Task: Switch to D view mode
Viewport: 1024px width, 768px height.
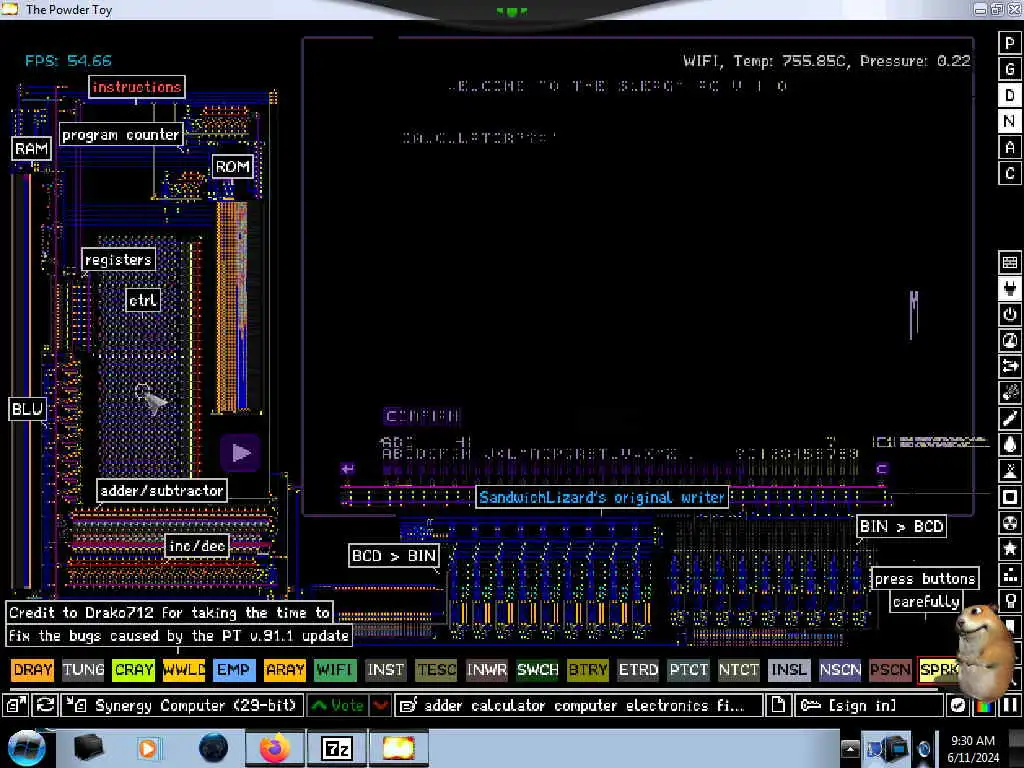Action: pyautogui.click(x=1010, y=95)
